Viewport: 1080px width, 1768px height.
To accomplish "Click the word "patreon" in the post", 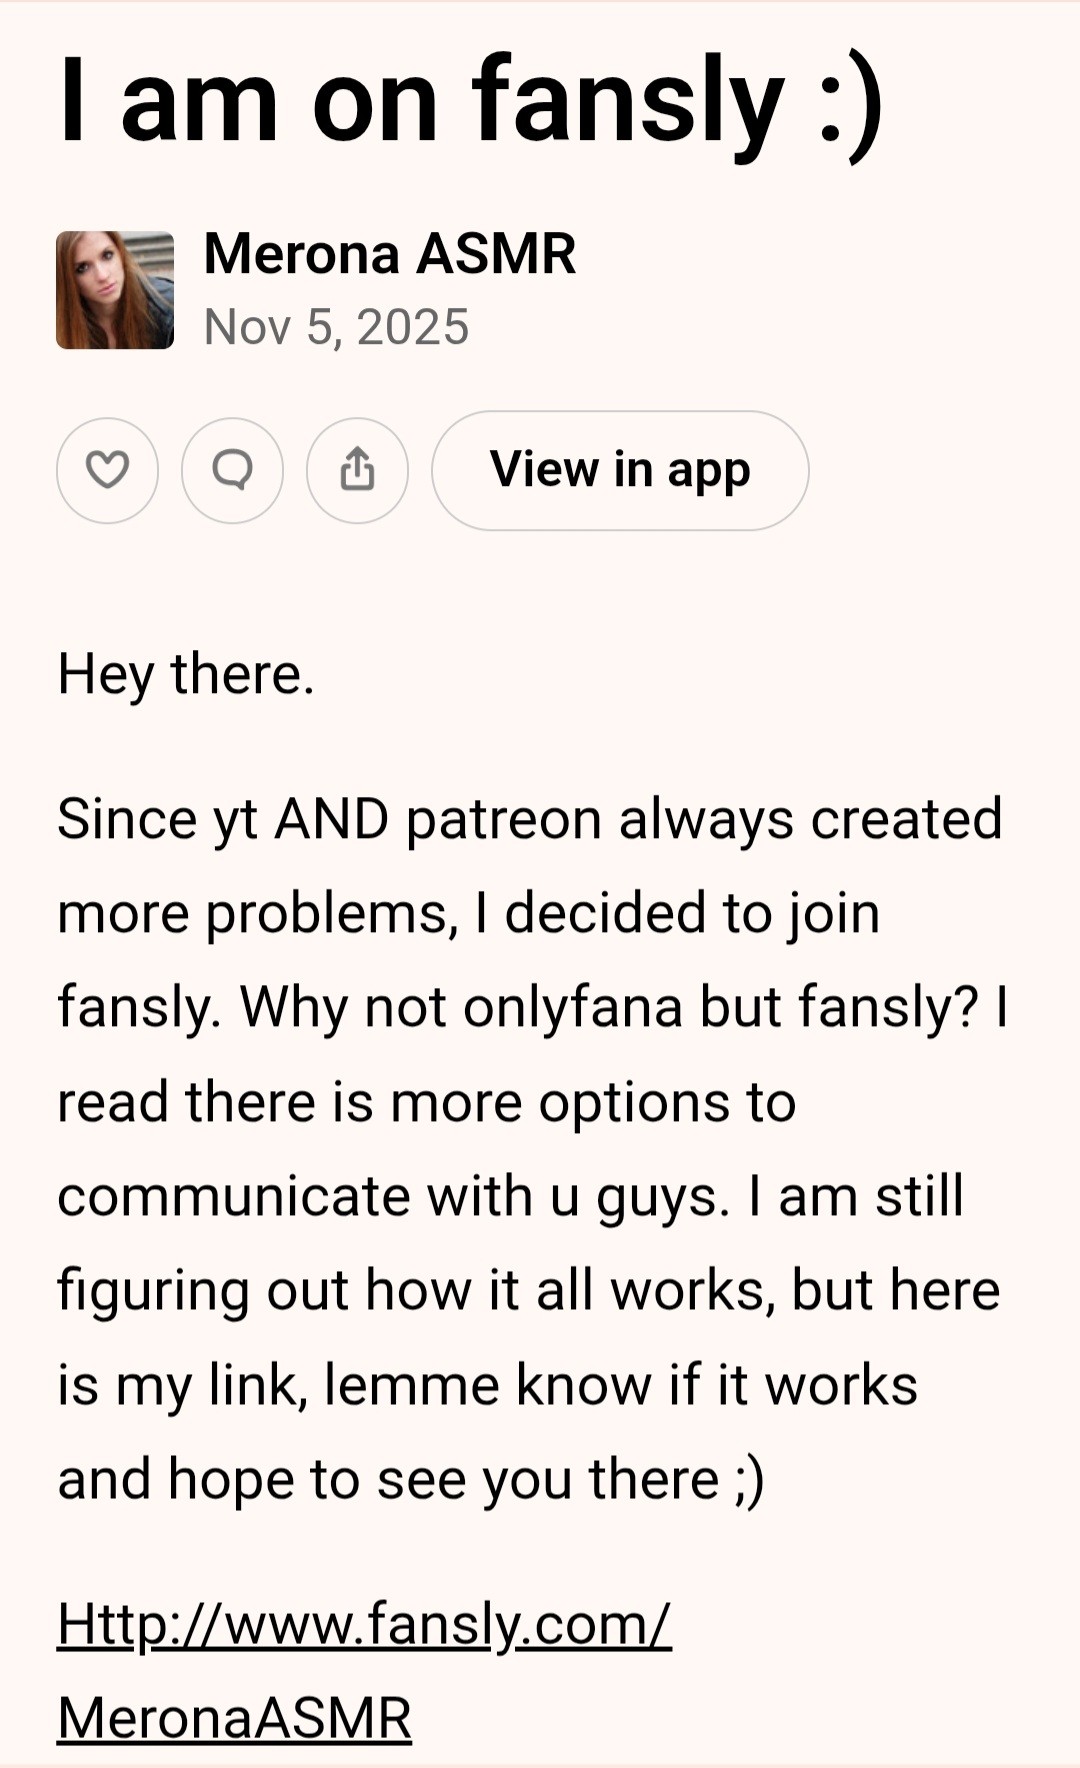I will tap(504, 819).
